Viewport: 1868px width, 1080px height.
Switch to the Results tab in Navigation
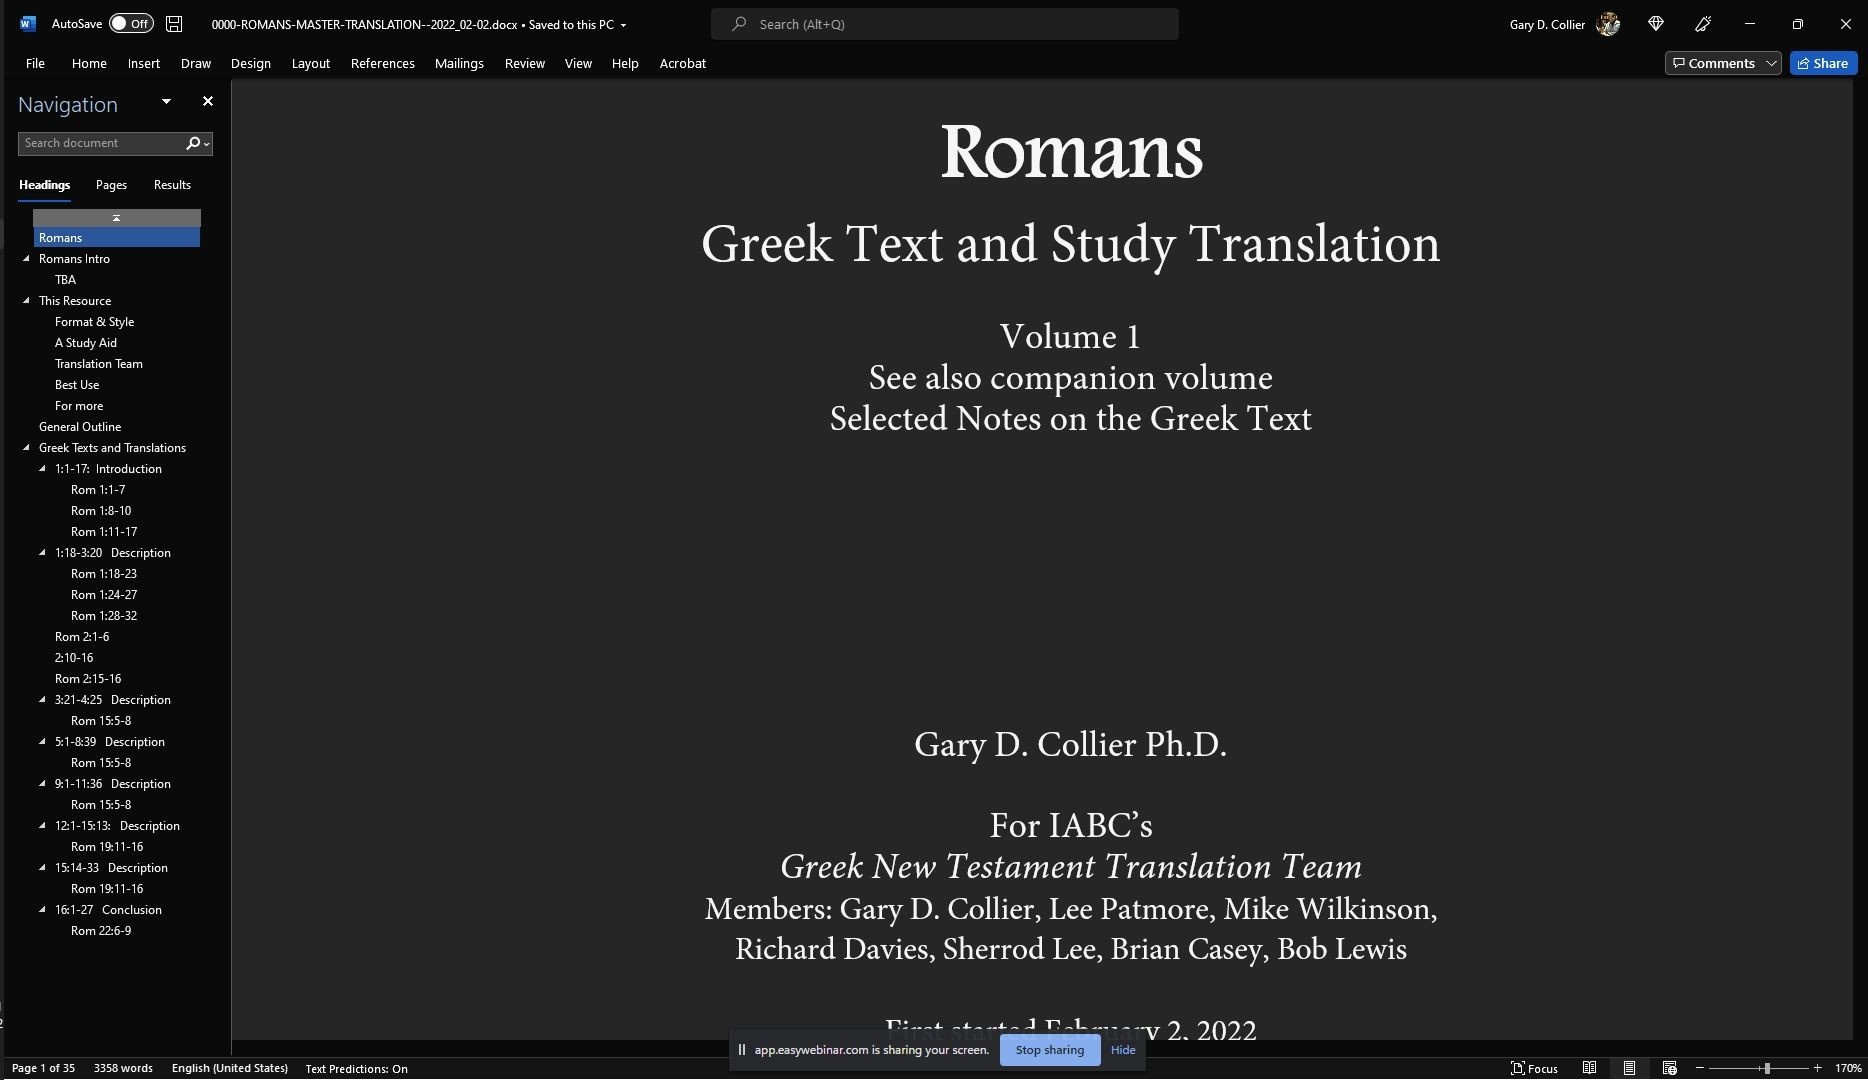coord(172,185)
